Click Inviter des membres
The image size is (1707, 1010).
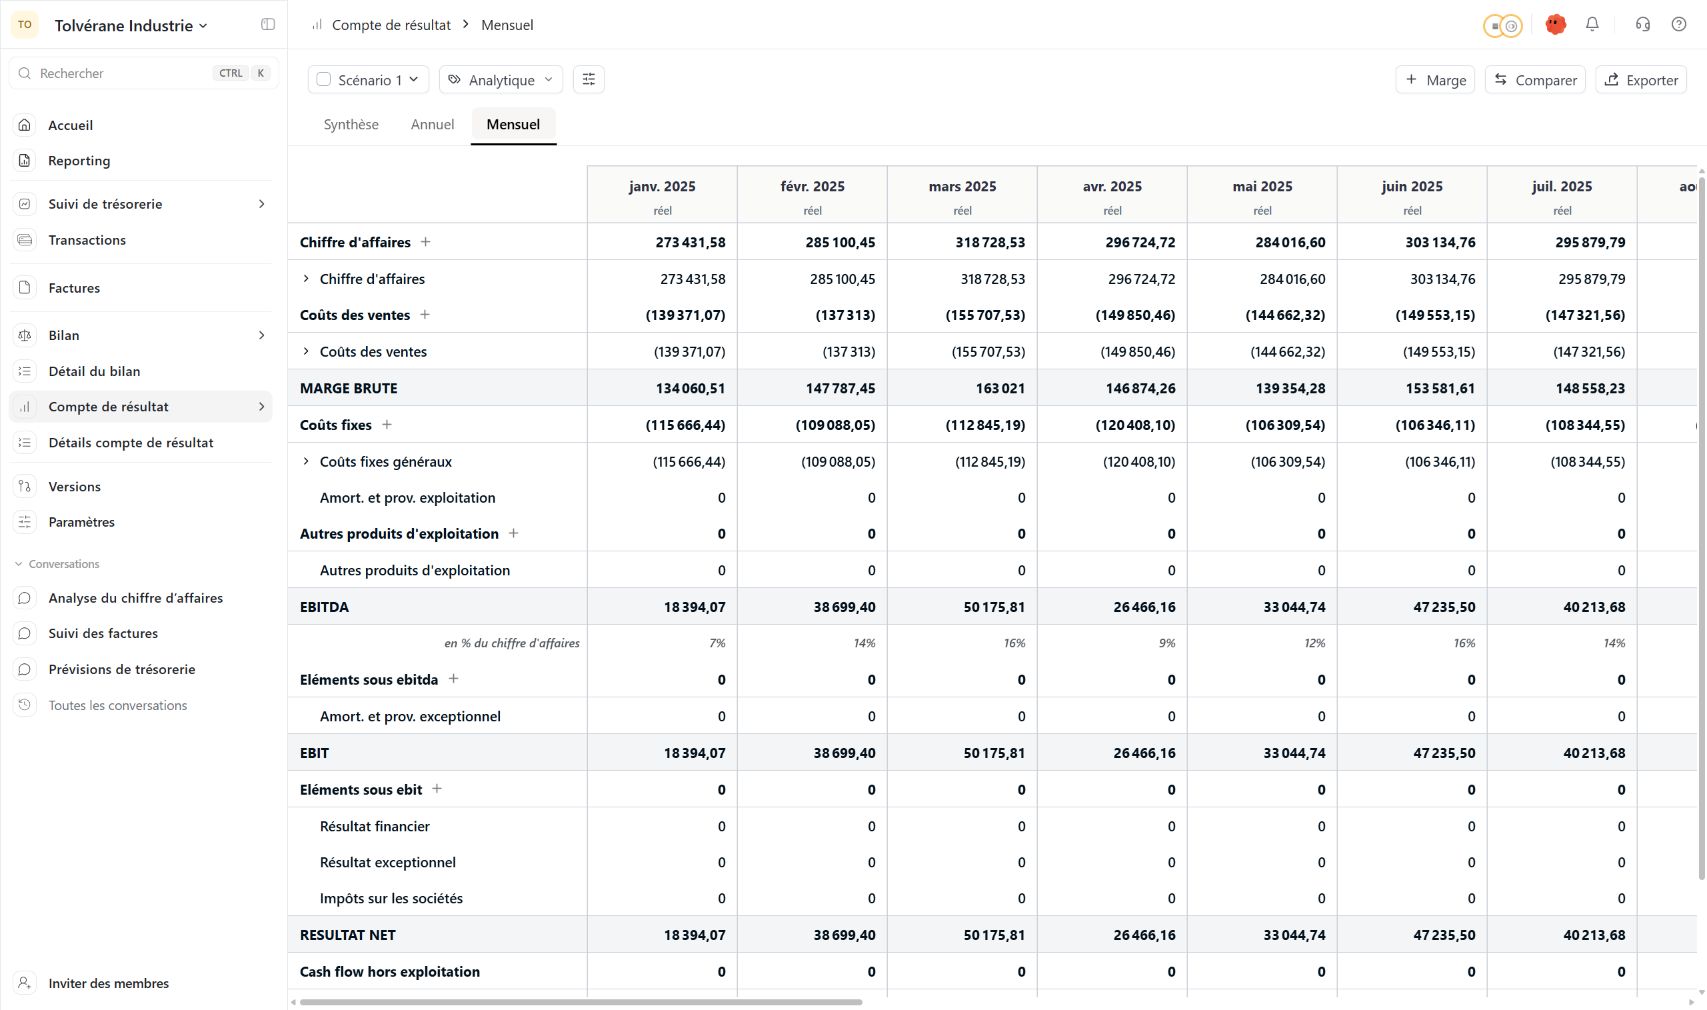coord(108,984)
